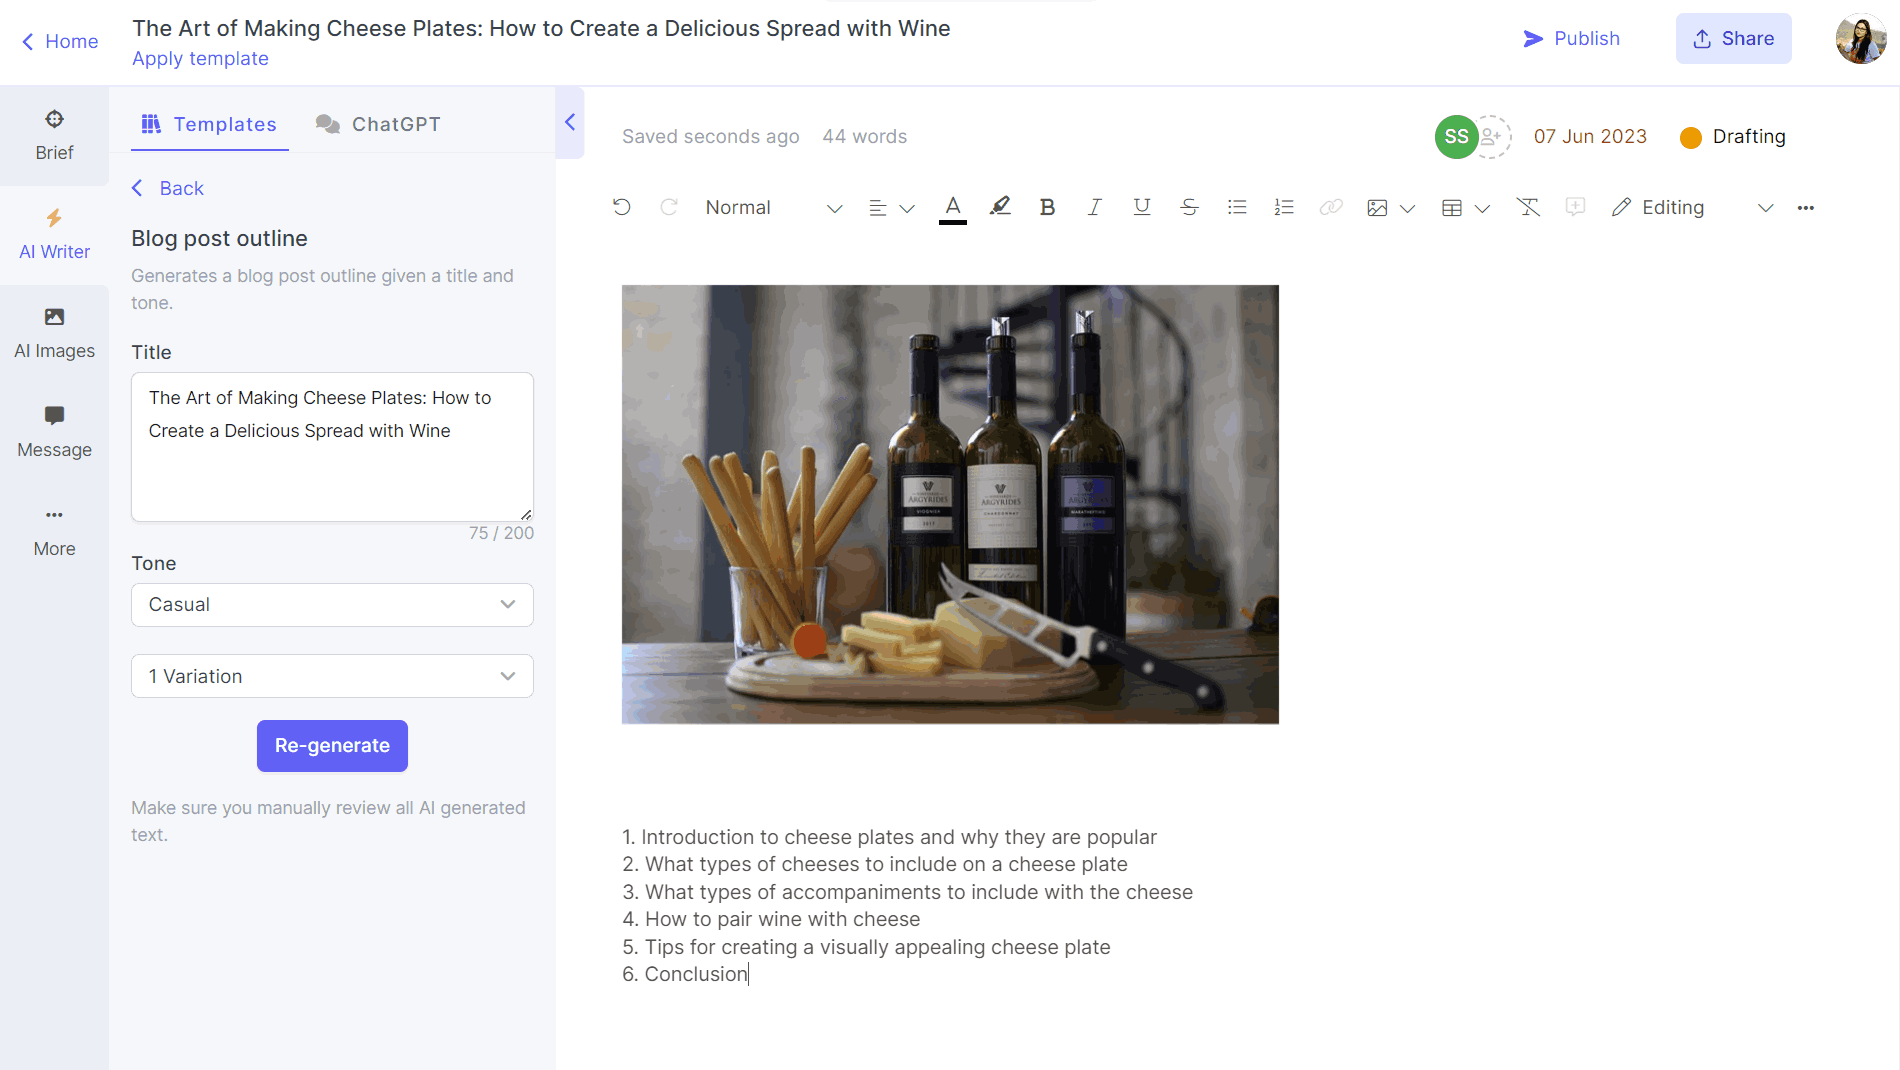The width and height of the screenshot is (1900, 1070).
Task: Click the Apply template link
Action: [x=200, y=58]
